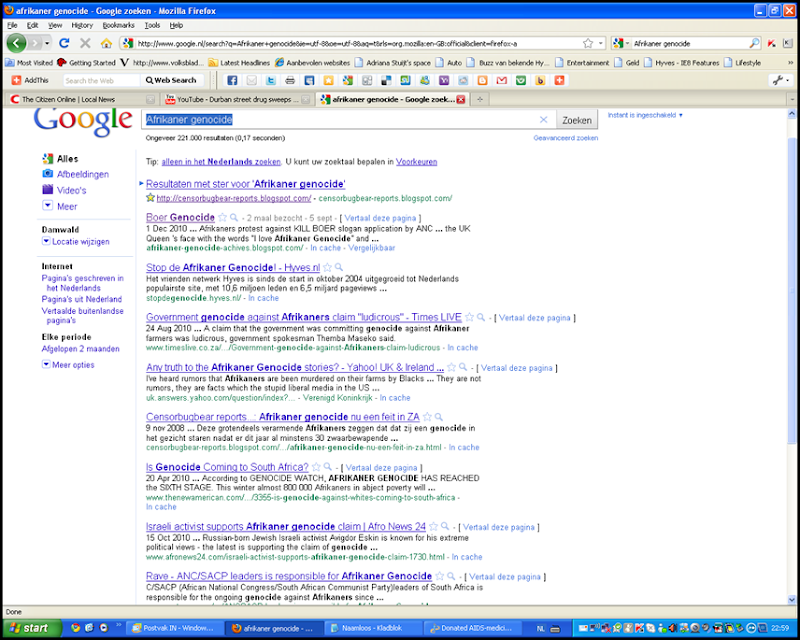This screenshot has width=800, height=640.
Task: Preview Boer Genocide result with magnifier
Action: (x=234, y=217)
